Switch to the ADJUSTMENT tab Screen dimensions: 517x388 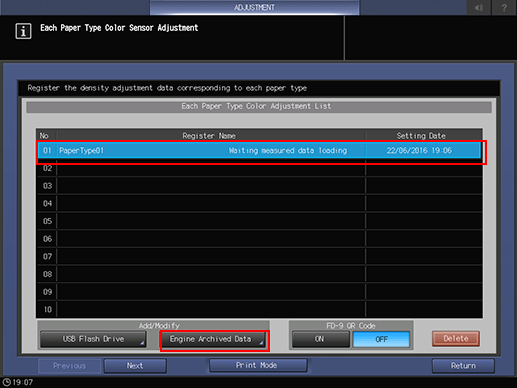(254, 7)
